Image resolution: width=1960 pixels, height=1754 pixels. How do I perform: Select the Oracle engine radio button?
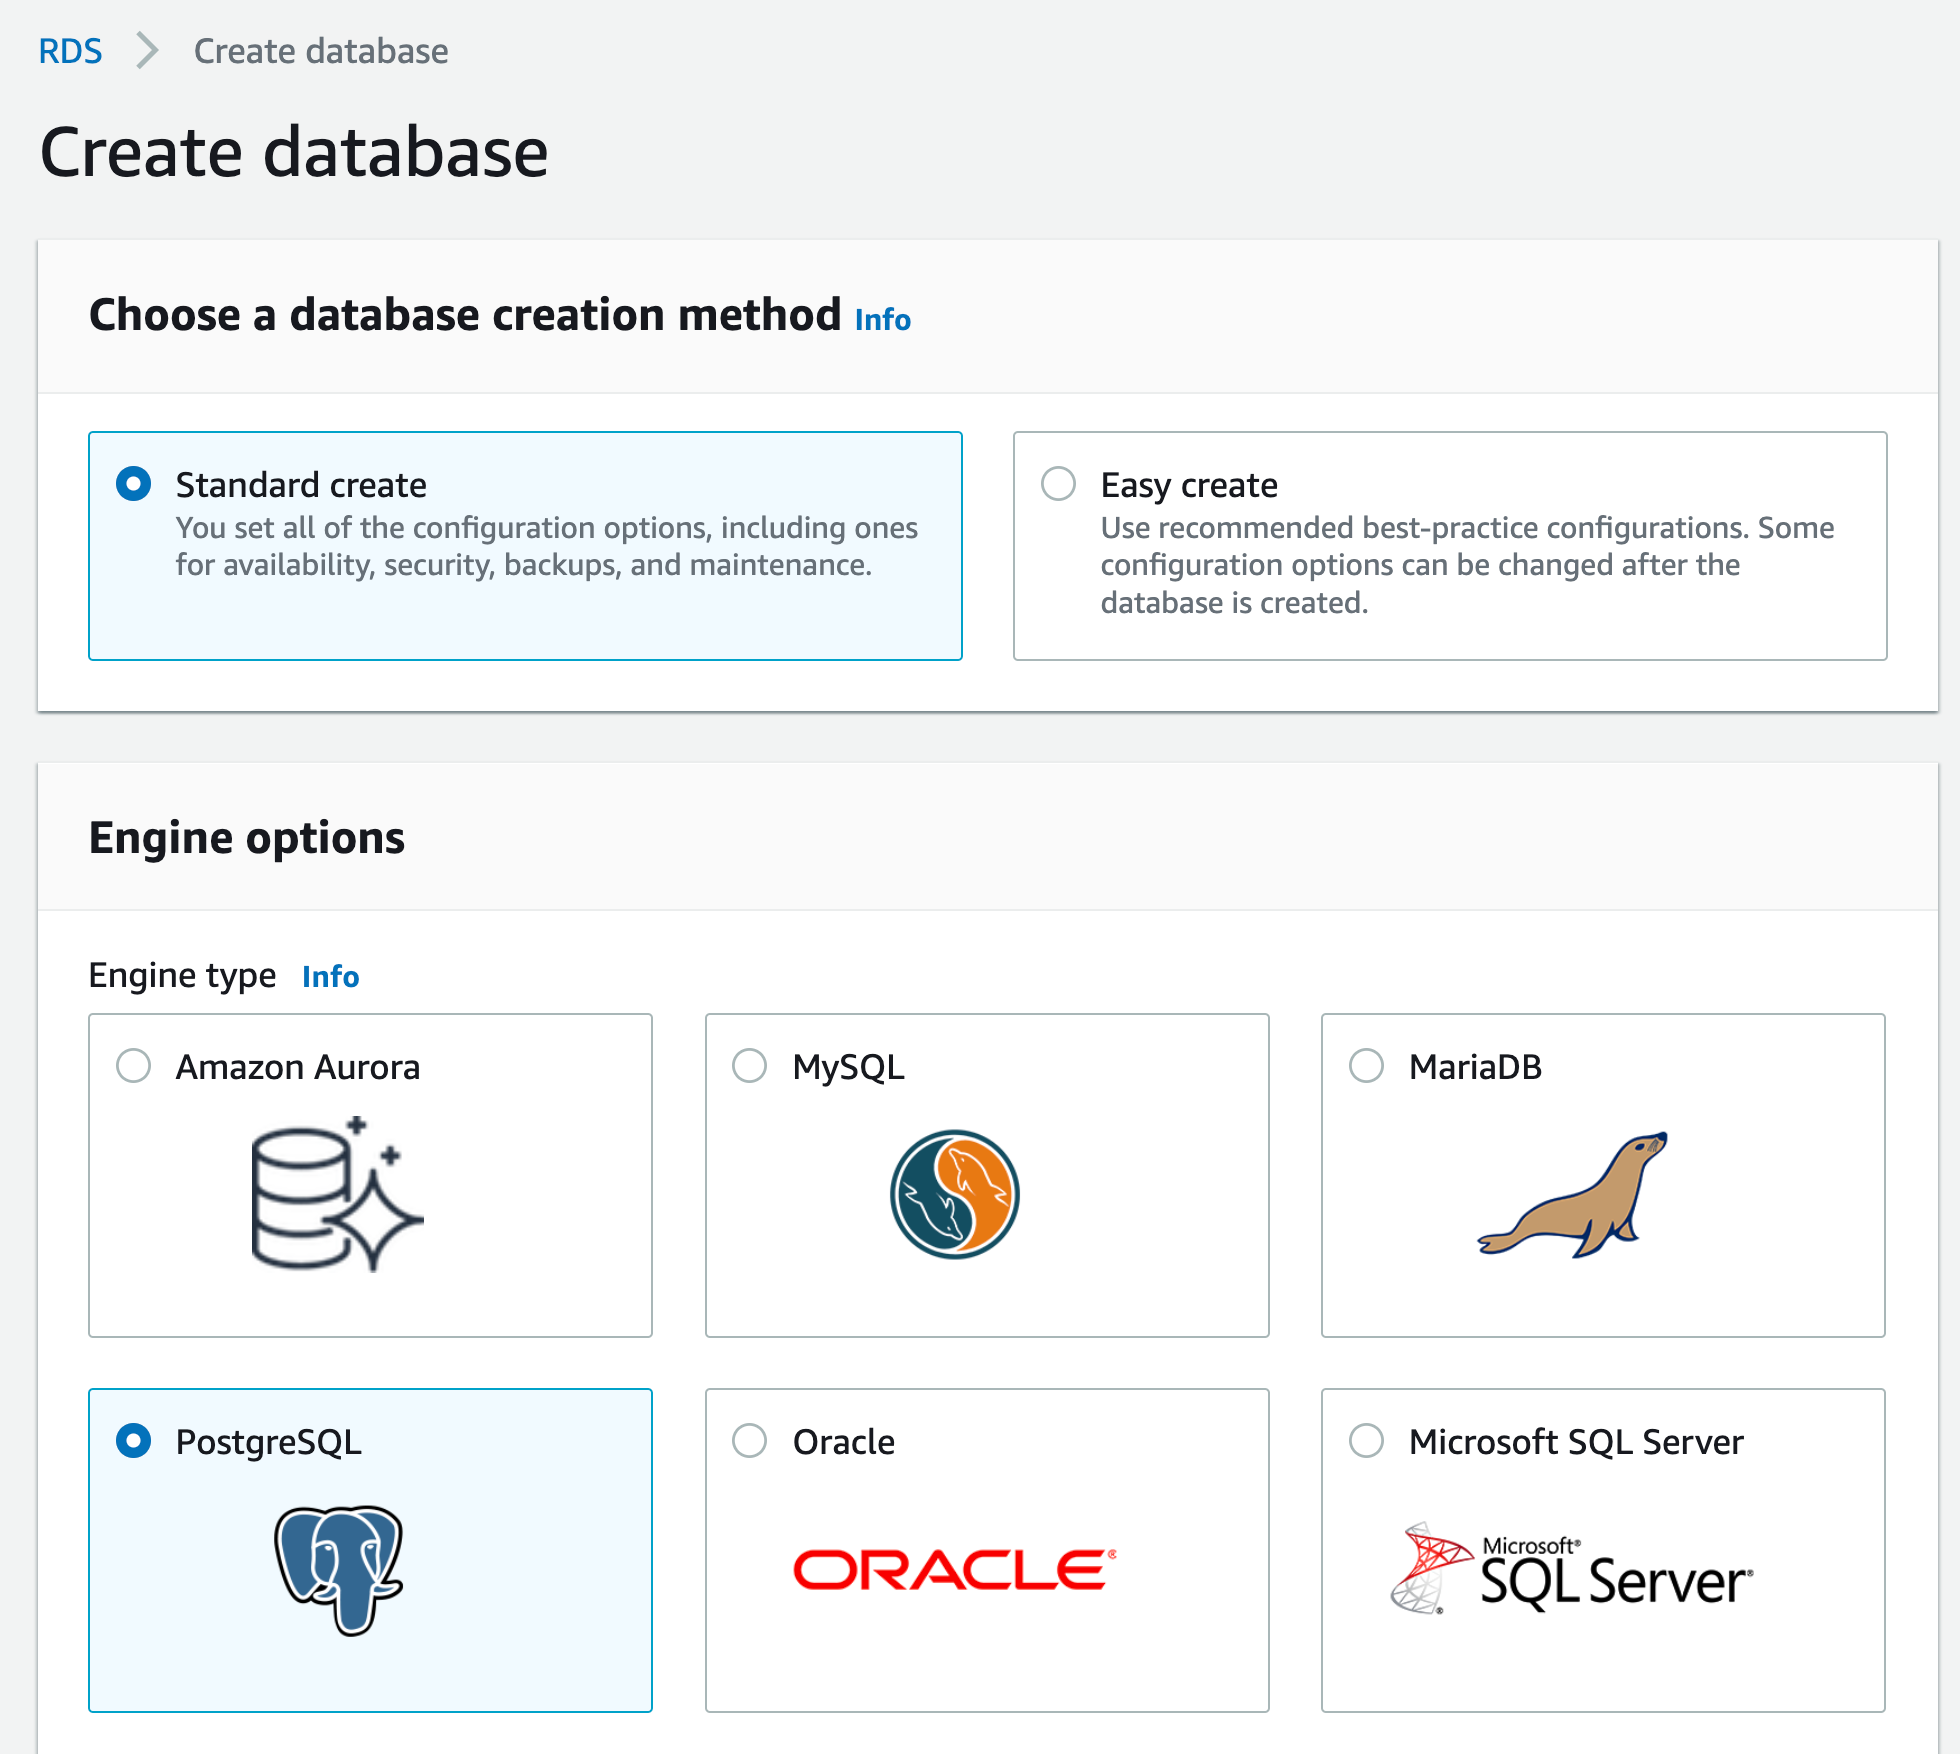pos(750,1441)
